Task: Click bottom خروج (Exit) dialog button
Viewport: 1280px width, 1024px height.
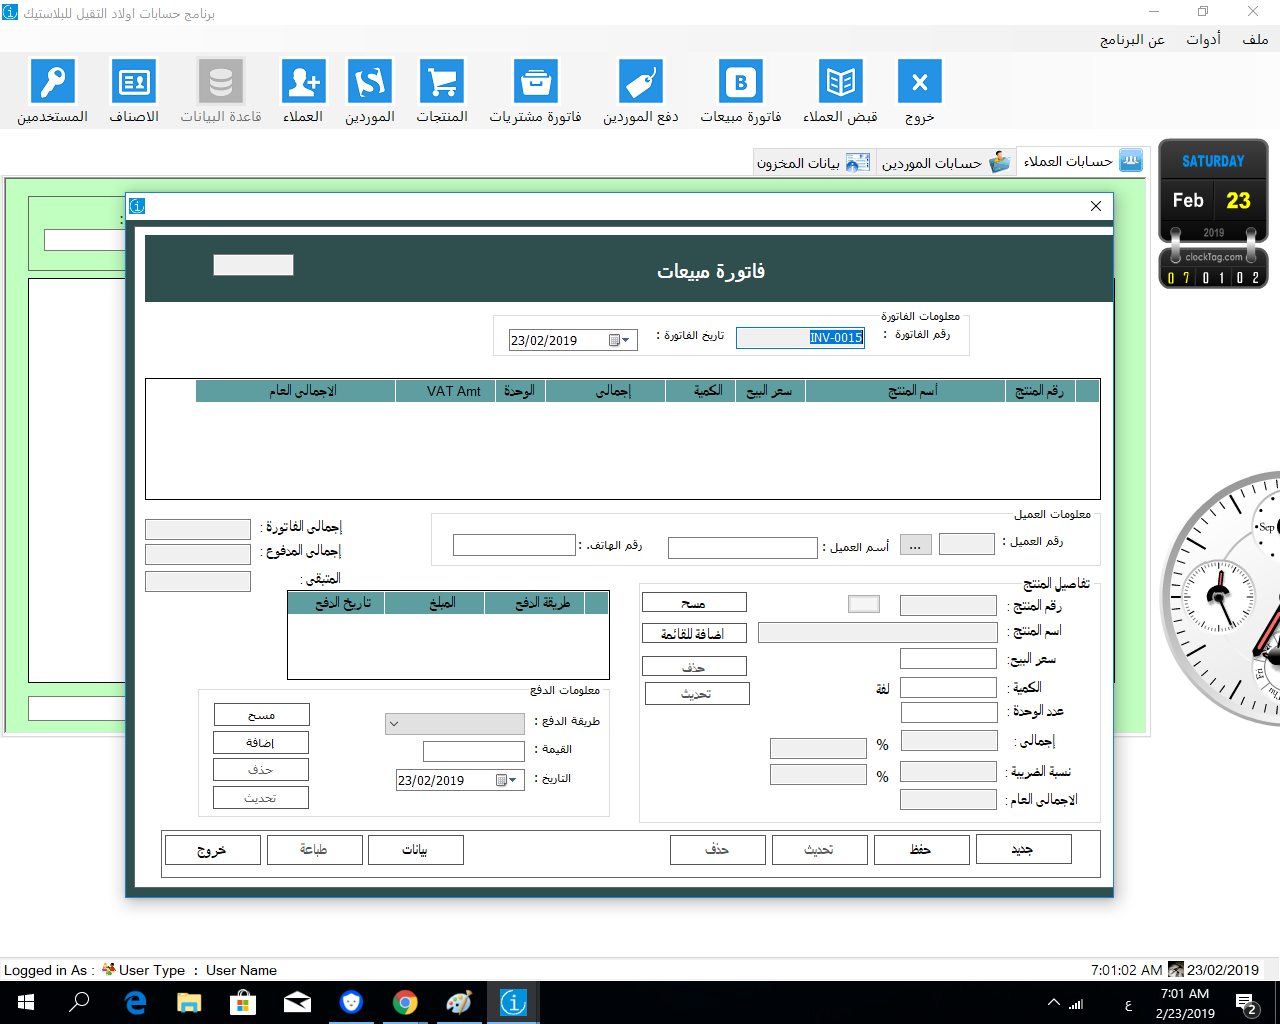Action: click(x=212, y=850)
